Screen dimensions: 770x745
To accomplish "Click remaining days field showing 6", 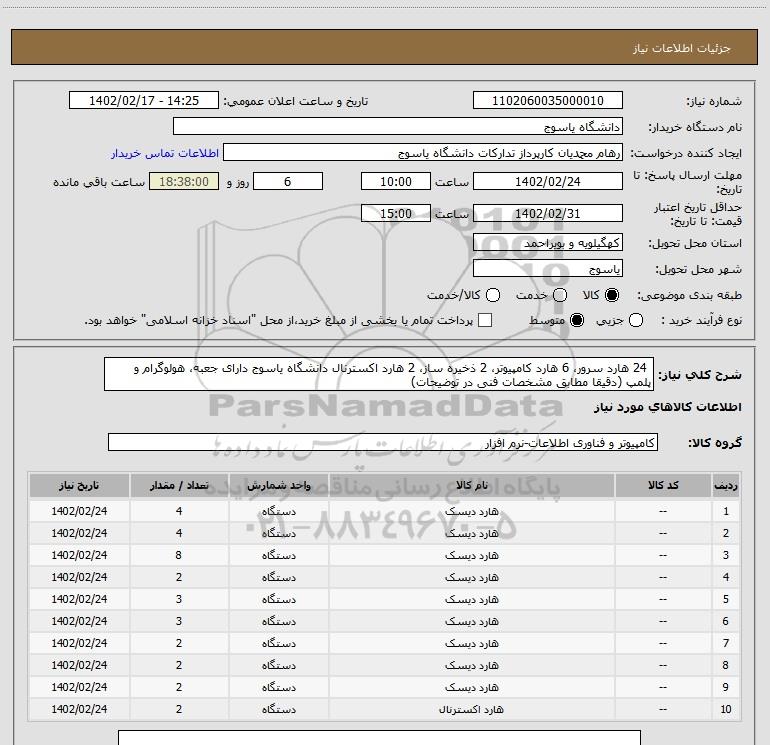I will [288, 181].
